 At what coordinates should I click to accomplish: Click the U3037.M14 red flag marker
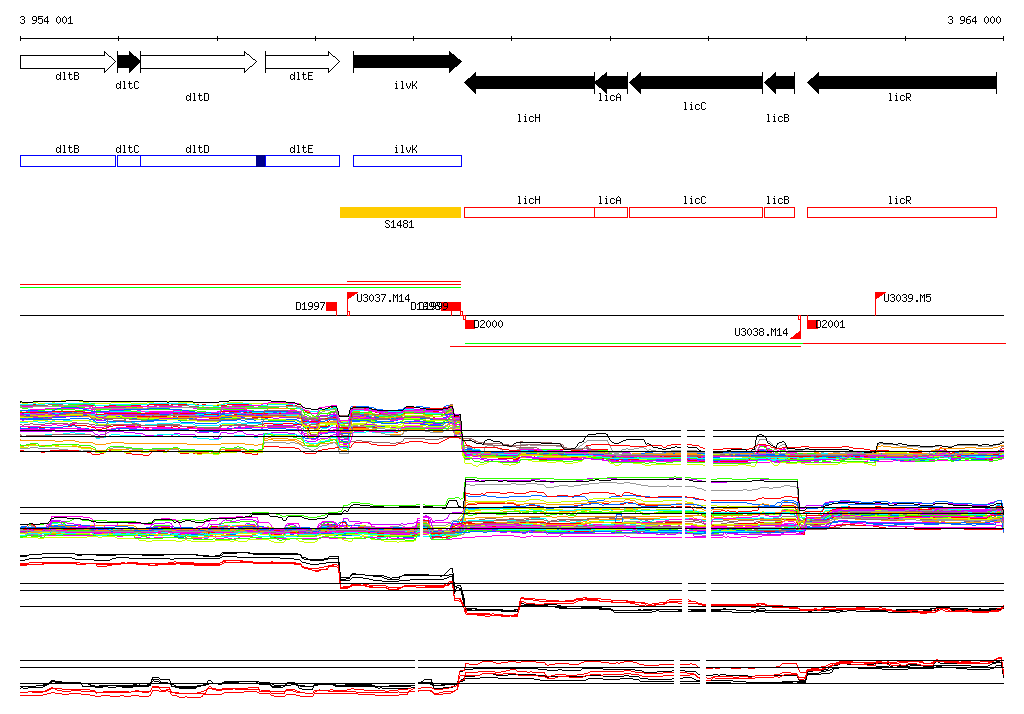[352, 297]
